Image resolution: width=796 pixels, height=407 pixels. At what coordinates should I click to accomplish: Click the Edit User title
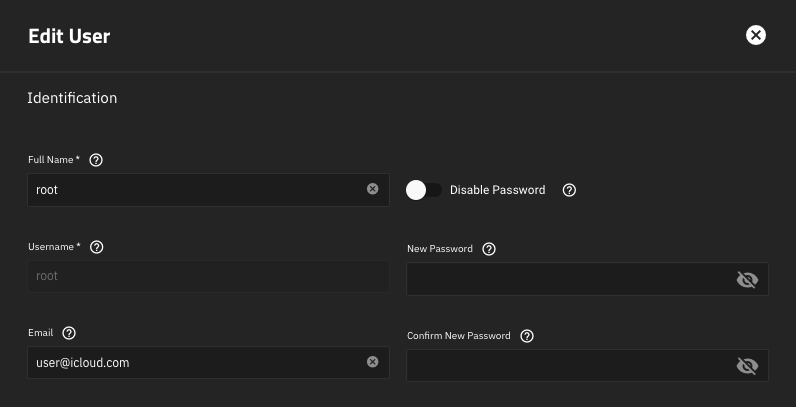69,36
